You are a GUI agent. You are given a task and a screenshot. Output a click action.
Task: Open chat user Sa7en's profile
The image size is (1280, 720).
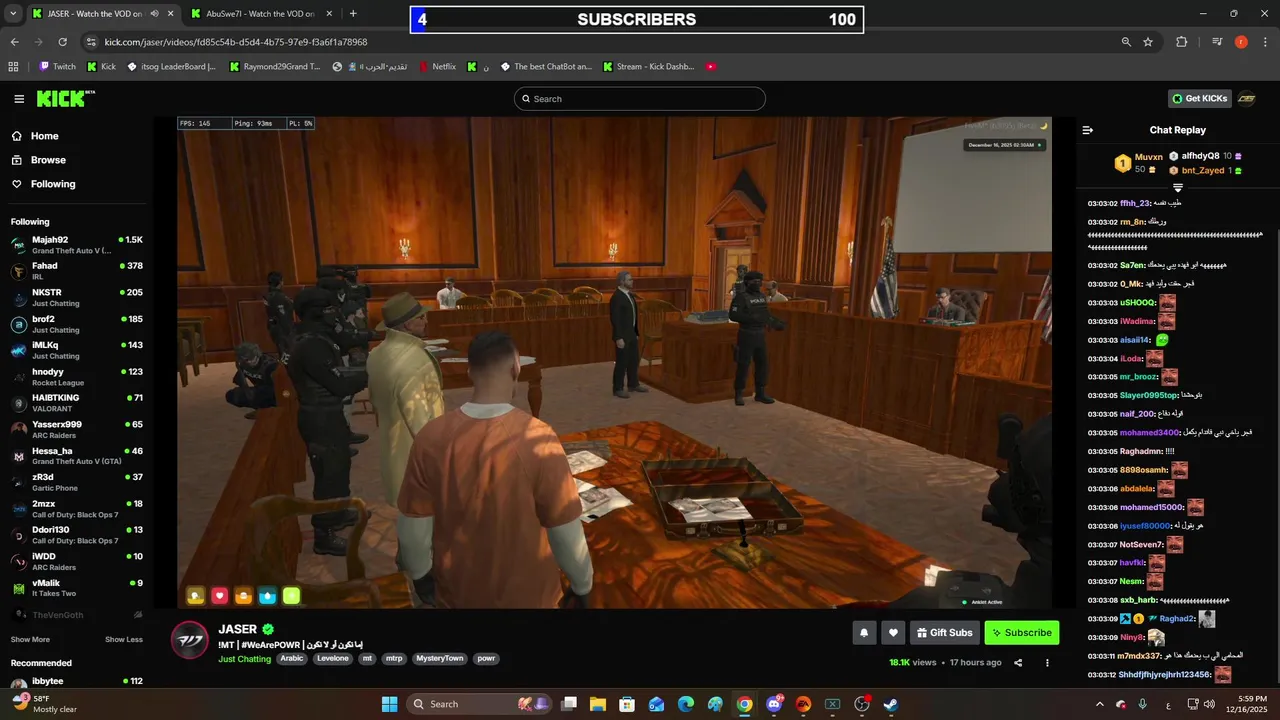point(1132,265)
